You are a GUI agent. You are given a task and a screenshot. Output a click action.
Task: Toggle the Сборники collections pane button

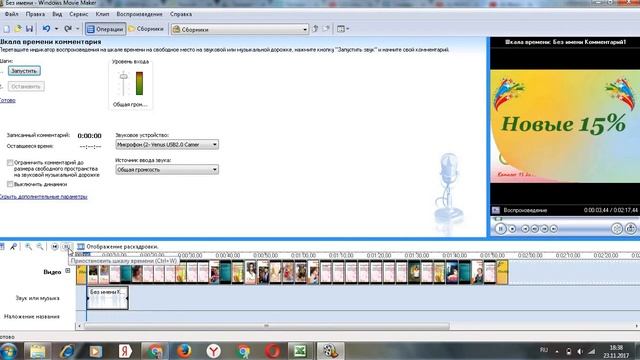[x=146, y=29]
